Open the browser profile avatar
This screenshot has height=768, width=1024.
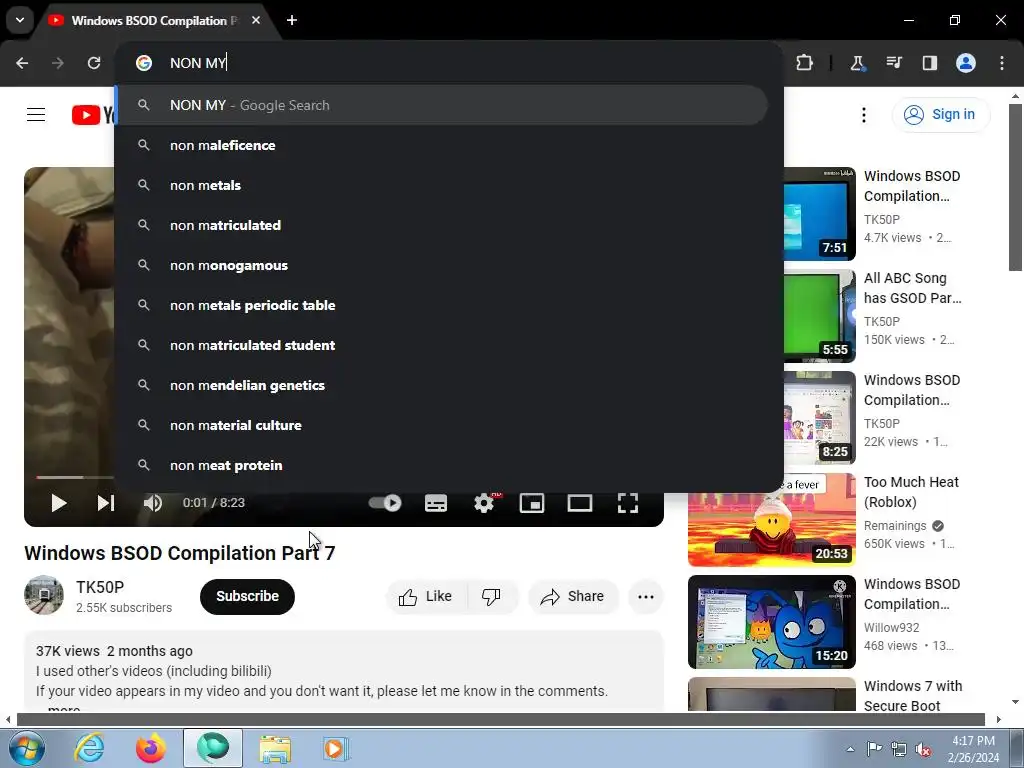tap(966, 63)
